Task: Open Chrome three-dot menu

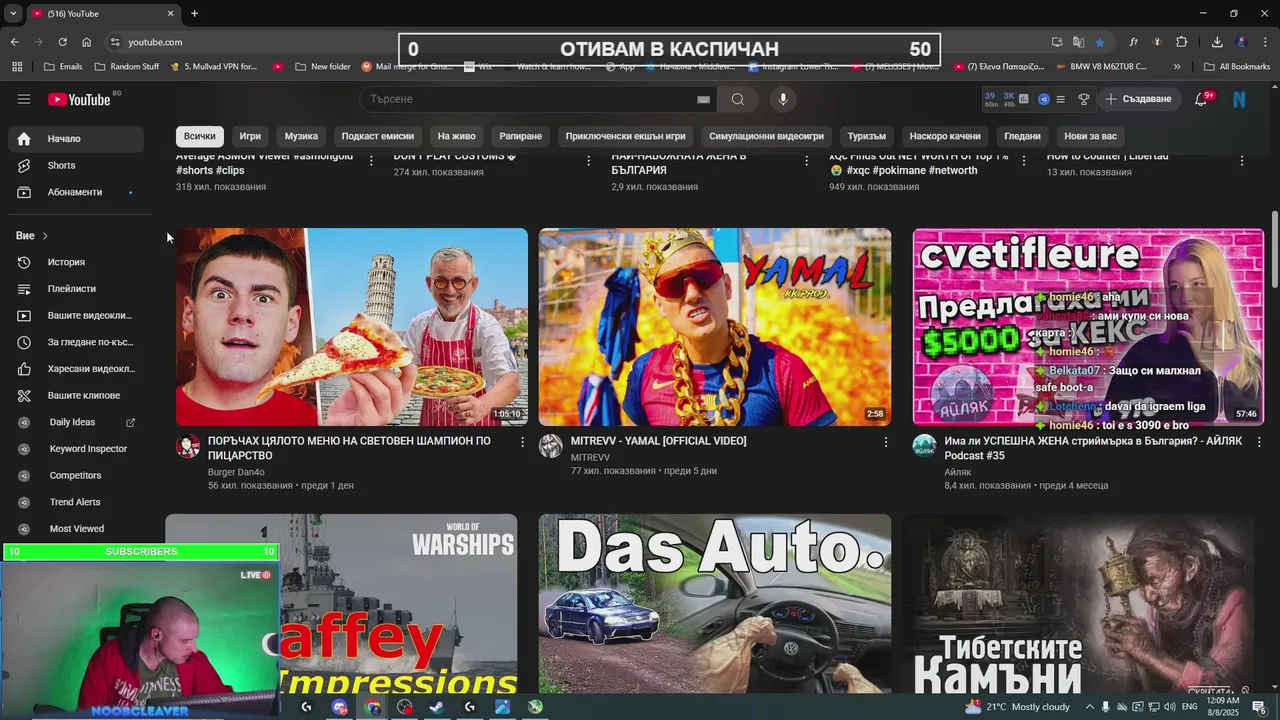Action: [1265, 42]
